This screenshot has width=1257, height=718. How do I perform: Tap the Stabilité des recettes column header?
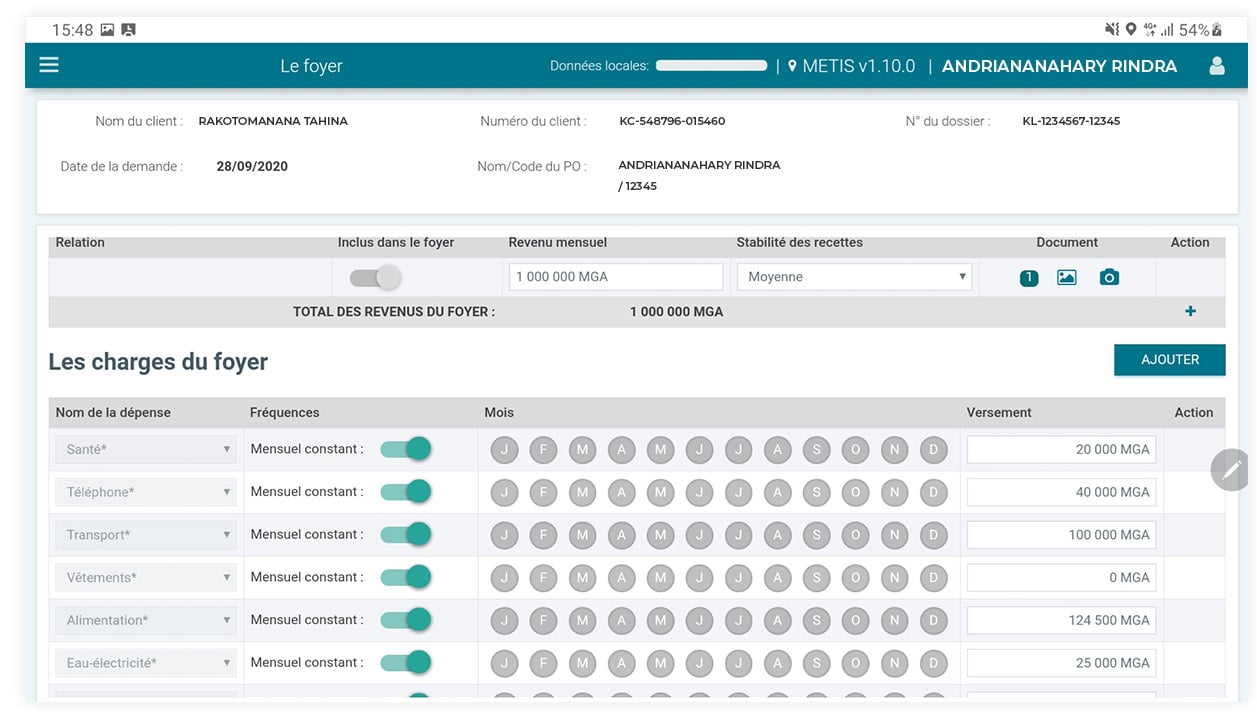pyautogui.click(x=799, y=242)
